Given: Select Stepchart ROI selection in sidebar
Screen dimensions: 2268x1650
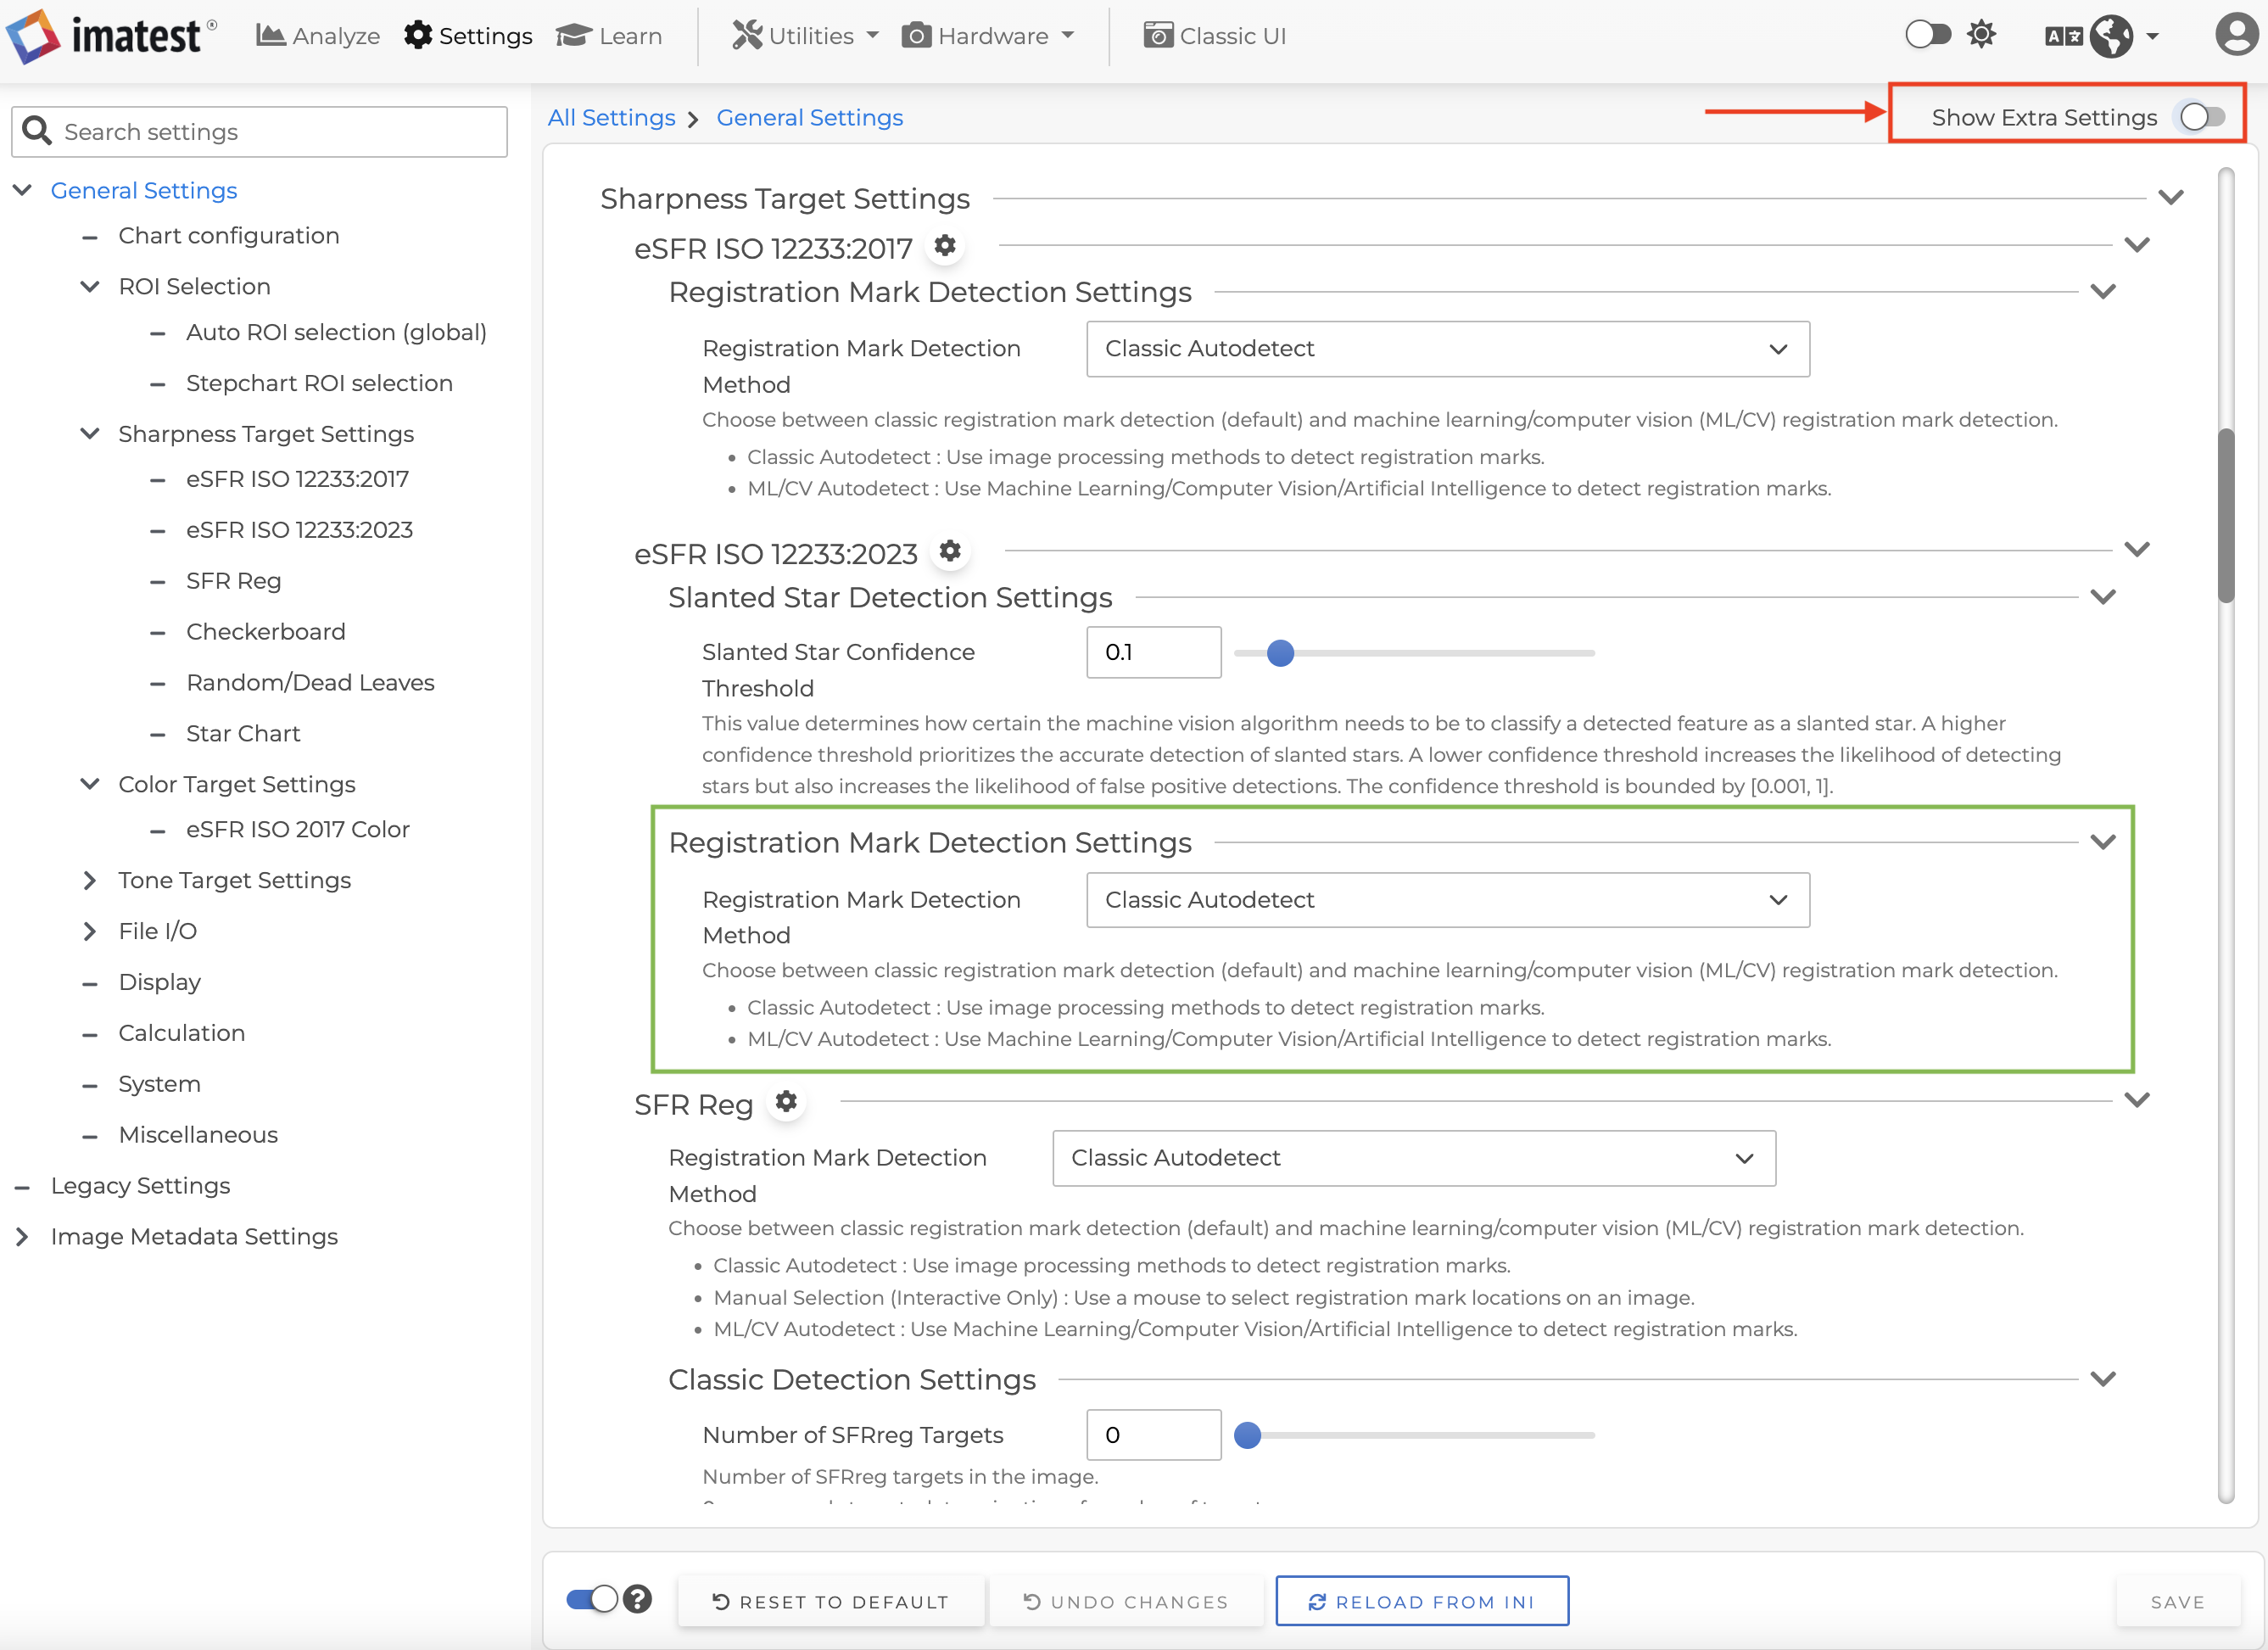Looking at the screenshot, I should pyautogui.click(x=320, y=383).
